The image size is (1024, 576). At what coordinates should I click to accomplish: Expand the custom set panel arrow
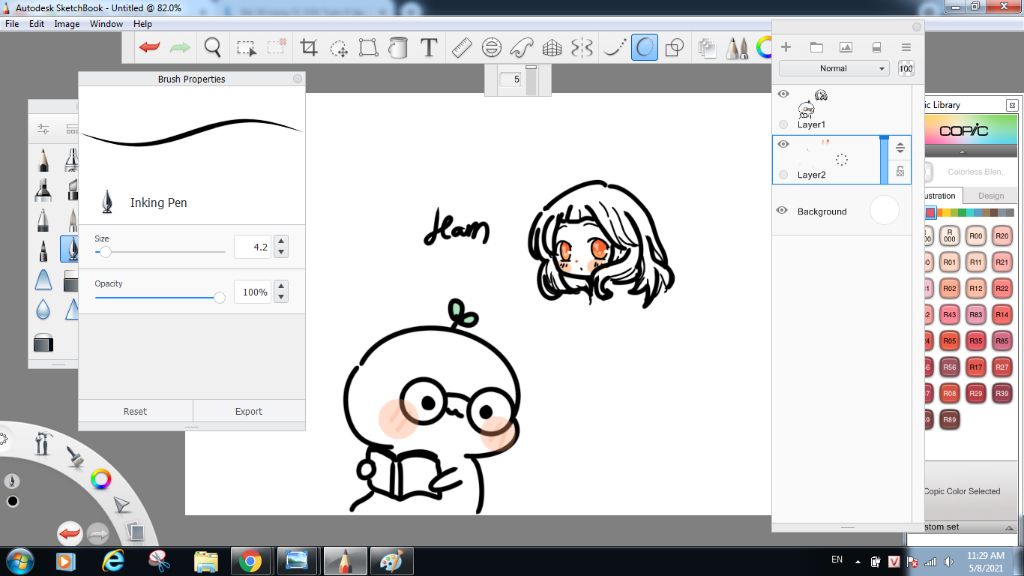pos(1009,527)
